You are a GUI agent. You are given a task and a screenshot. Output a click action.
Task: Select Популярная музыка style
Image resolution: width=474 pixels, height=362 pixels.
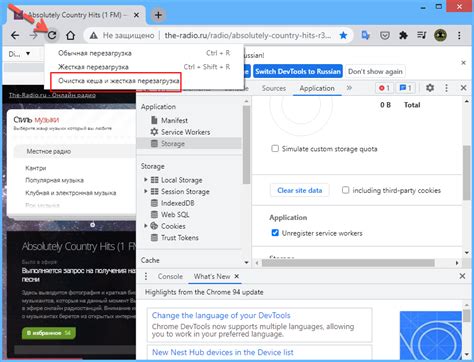click(x=54, y=180)
